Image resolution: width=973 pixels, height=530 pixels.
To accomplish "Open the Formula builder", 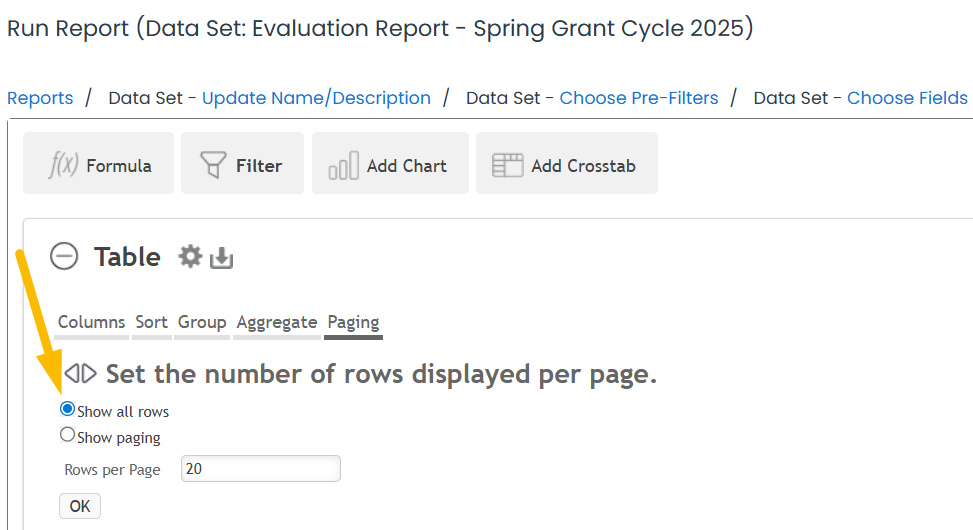I will click(98, 163).
